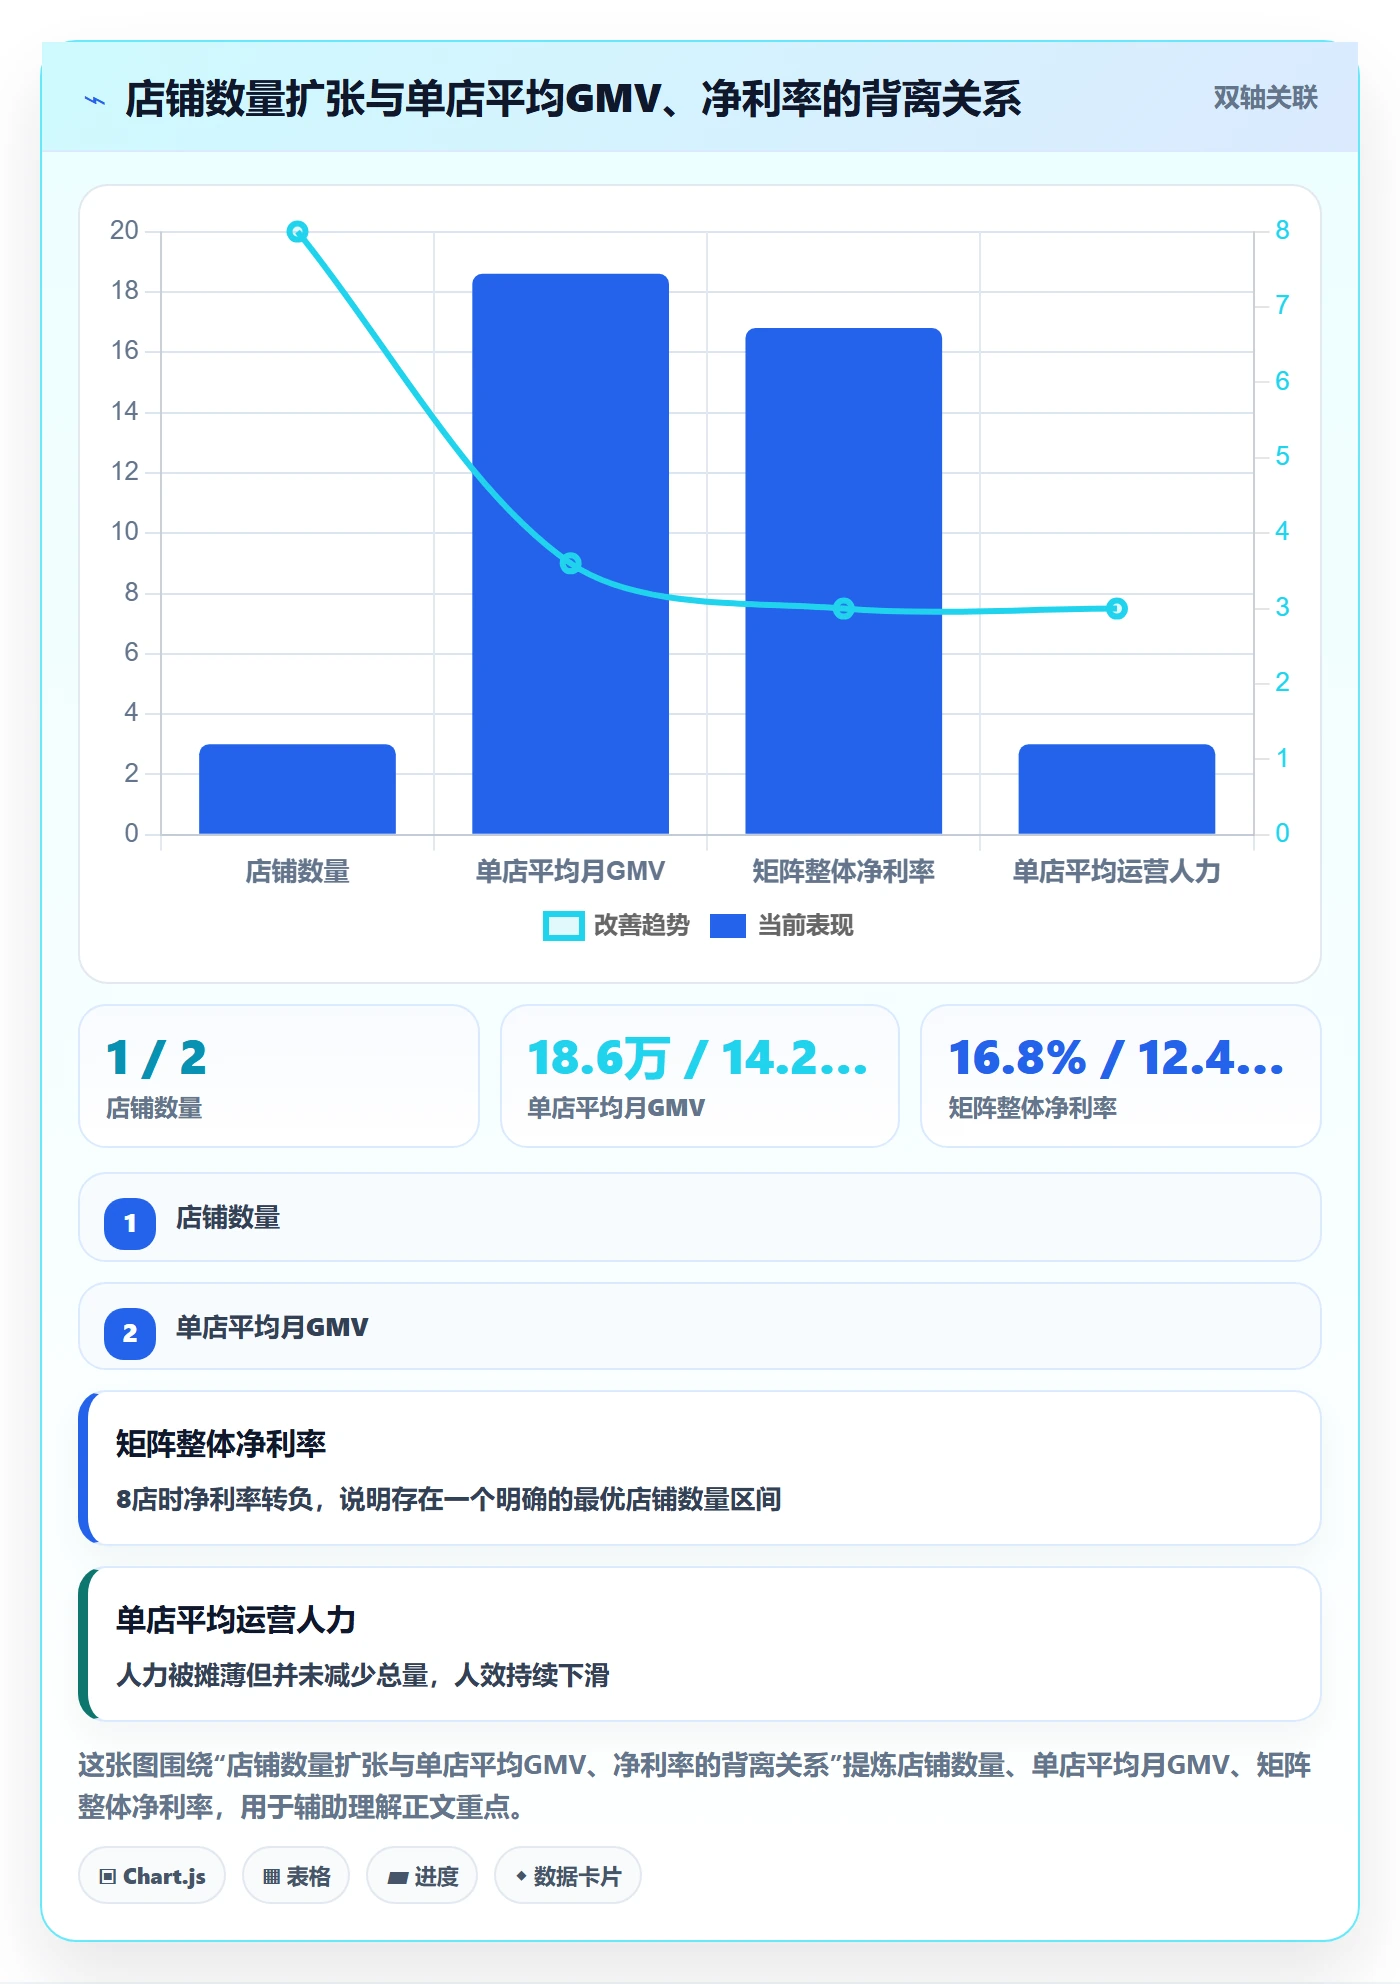Screen dimensions: 1400x1984
Task: Click the 人力被摊薄 description text
Action: pos(362,1676)
